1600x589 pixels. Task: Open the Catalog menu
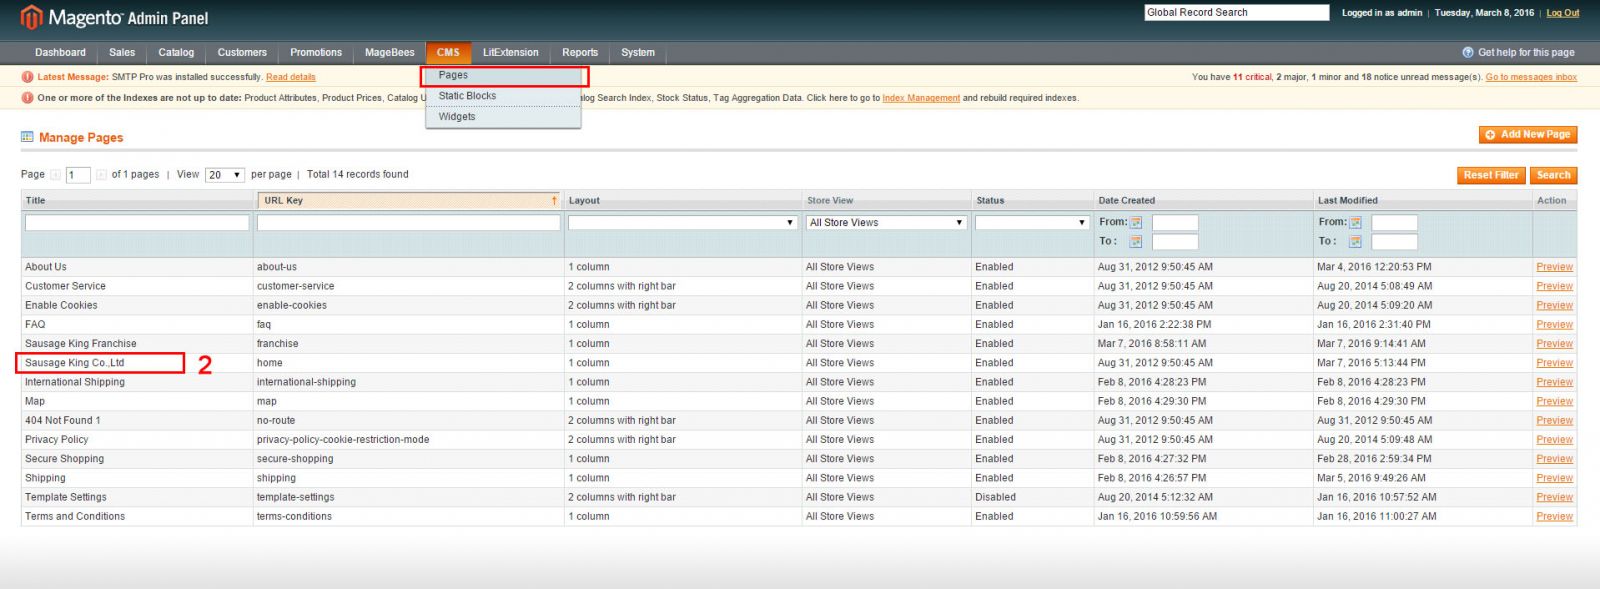point(176,52)
